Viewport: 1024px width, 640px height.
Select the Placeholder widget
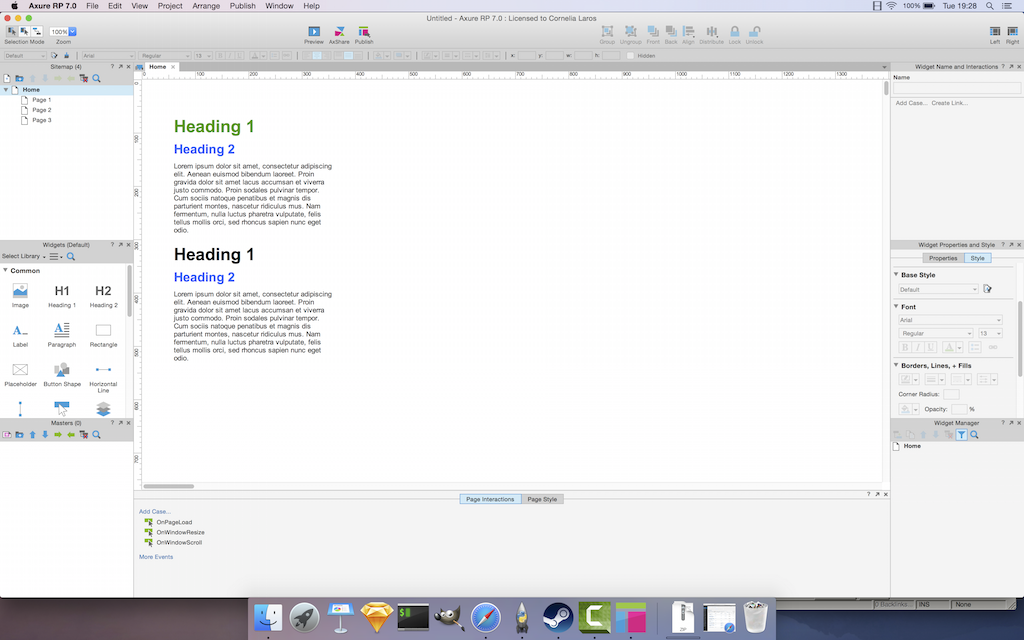point(20,375)
